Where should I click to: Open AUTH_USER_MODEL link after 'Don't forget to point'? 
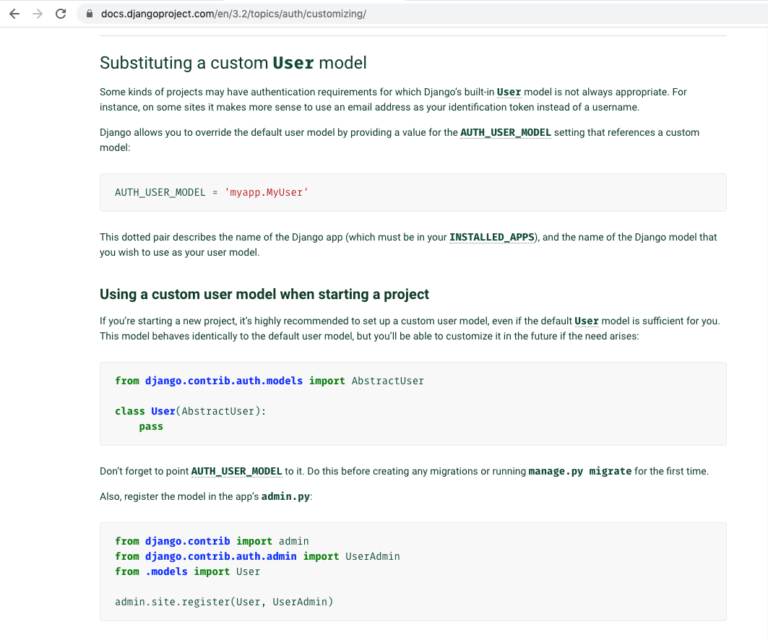pos(237,472)
